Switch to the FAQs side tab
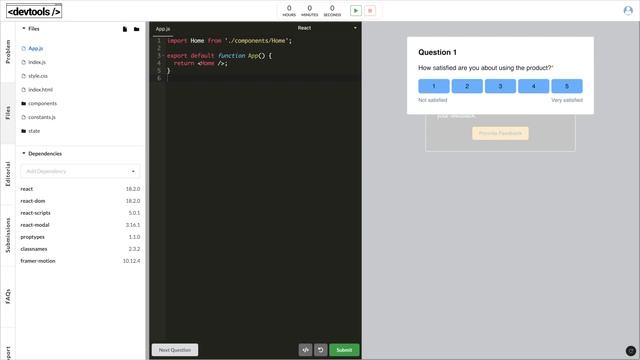 (x=8, y=296)
